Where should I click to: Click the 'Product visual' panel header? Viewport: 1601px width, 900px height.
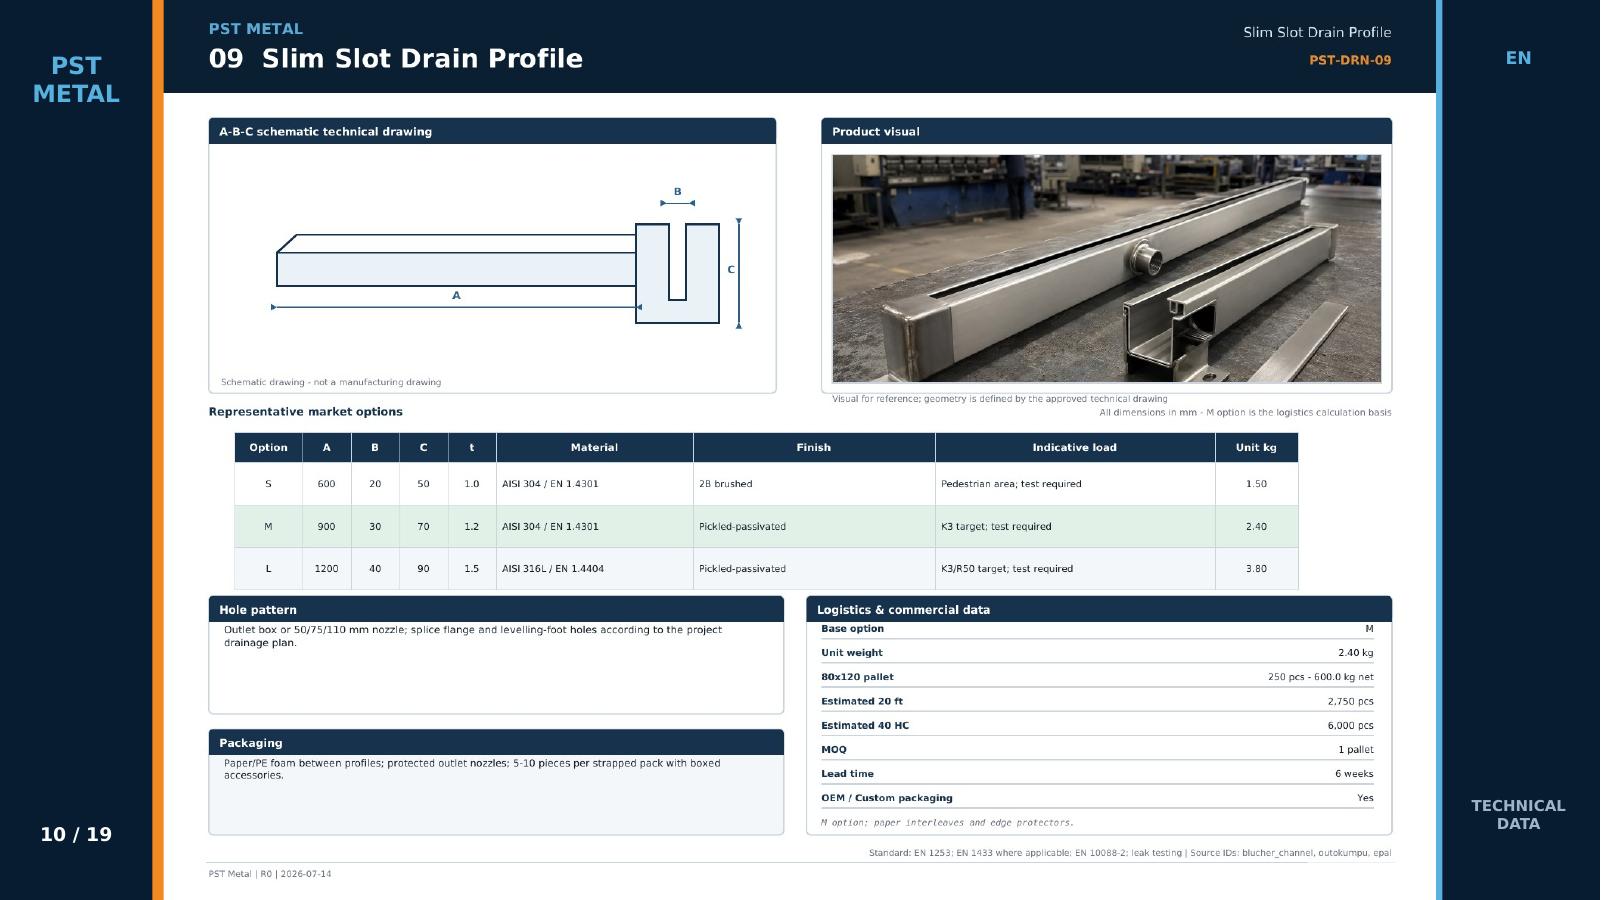(1106, 131)
